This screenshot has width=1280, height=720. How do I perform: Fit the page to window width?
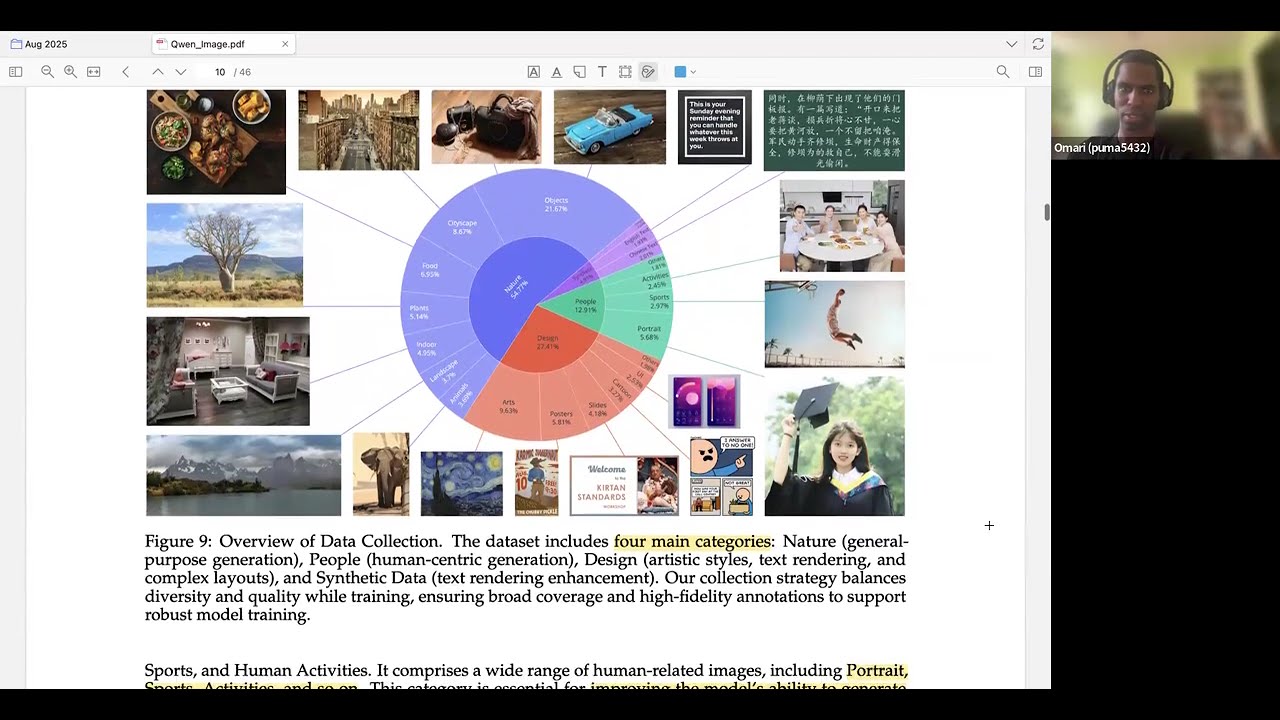(93, 72)
